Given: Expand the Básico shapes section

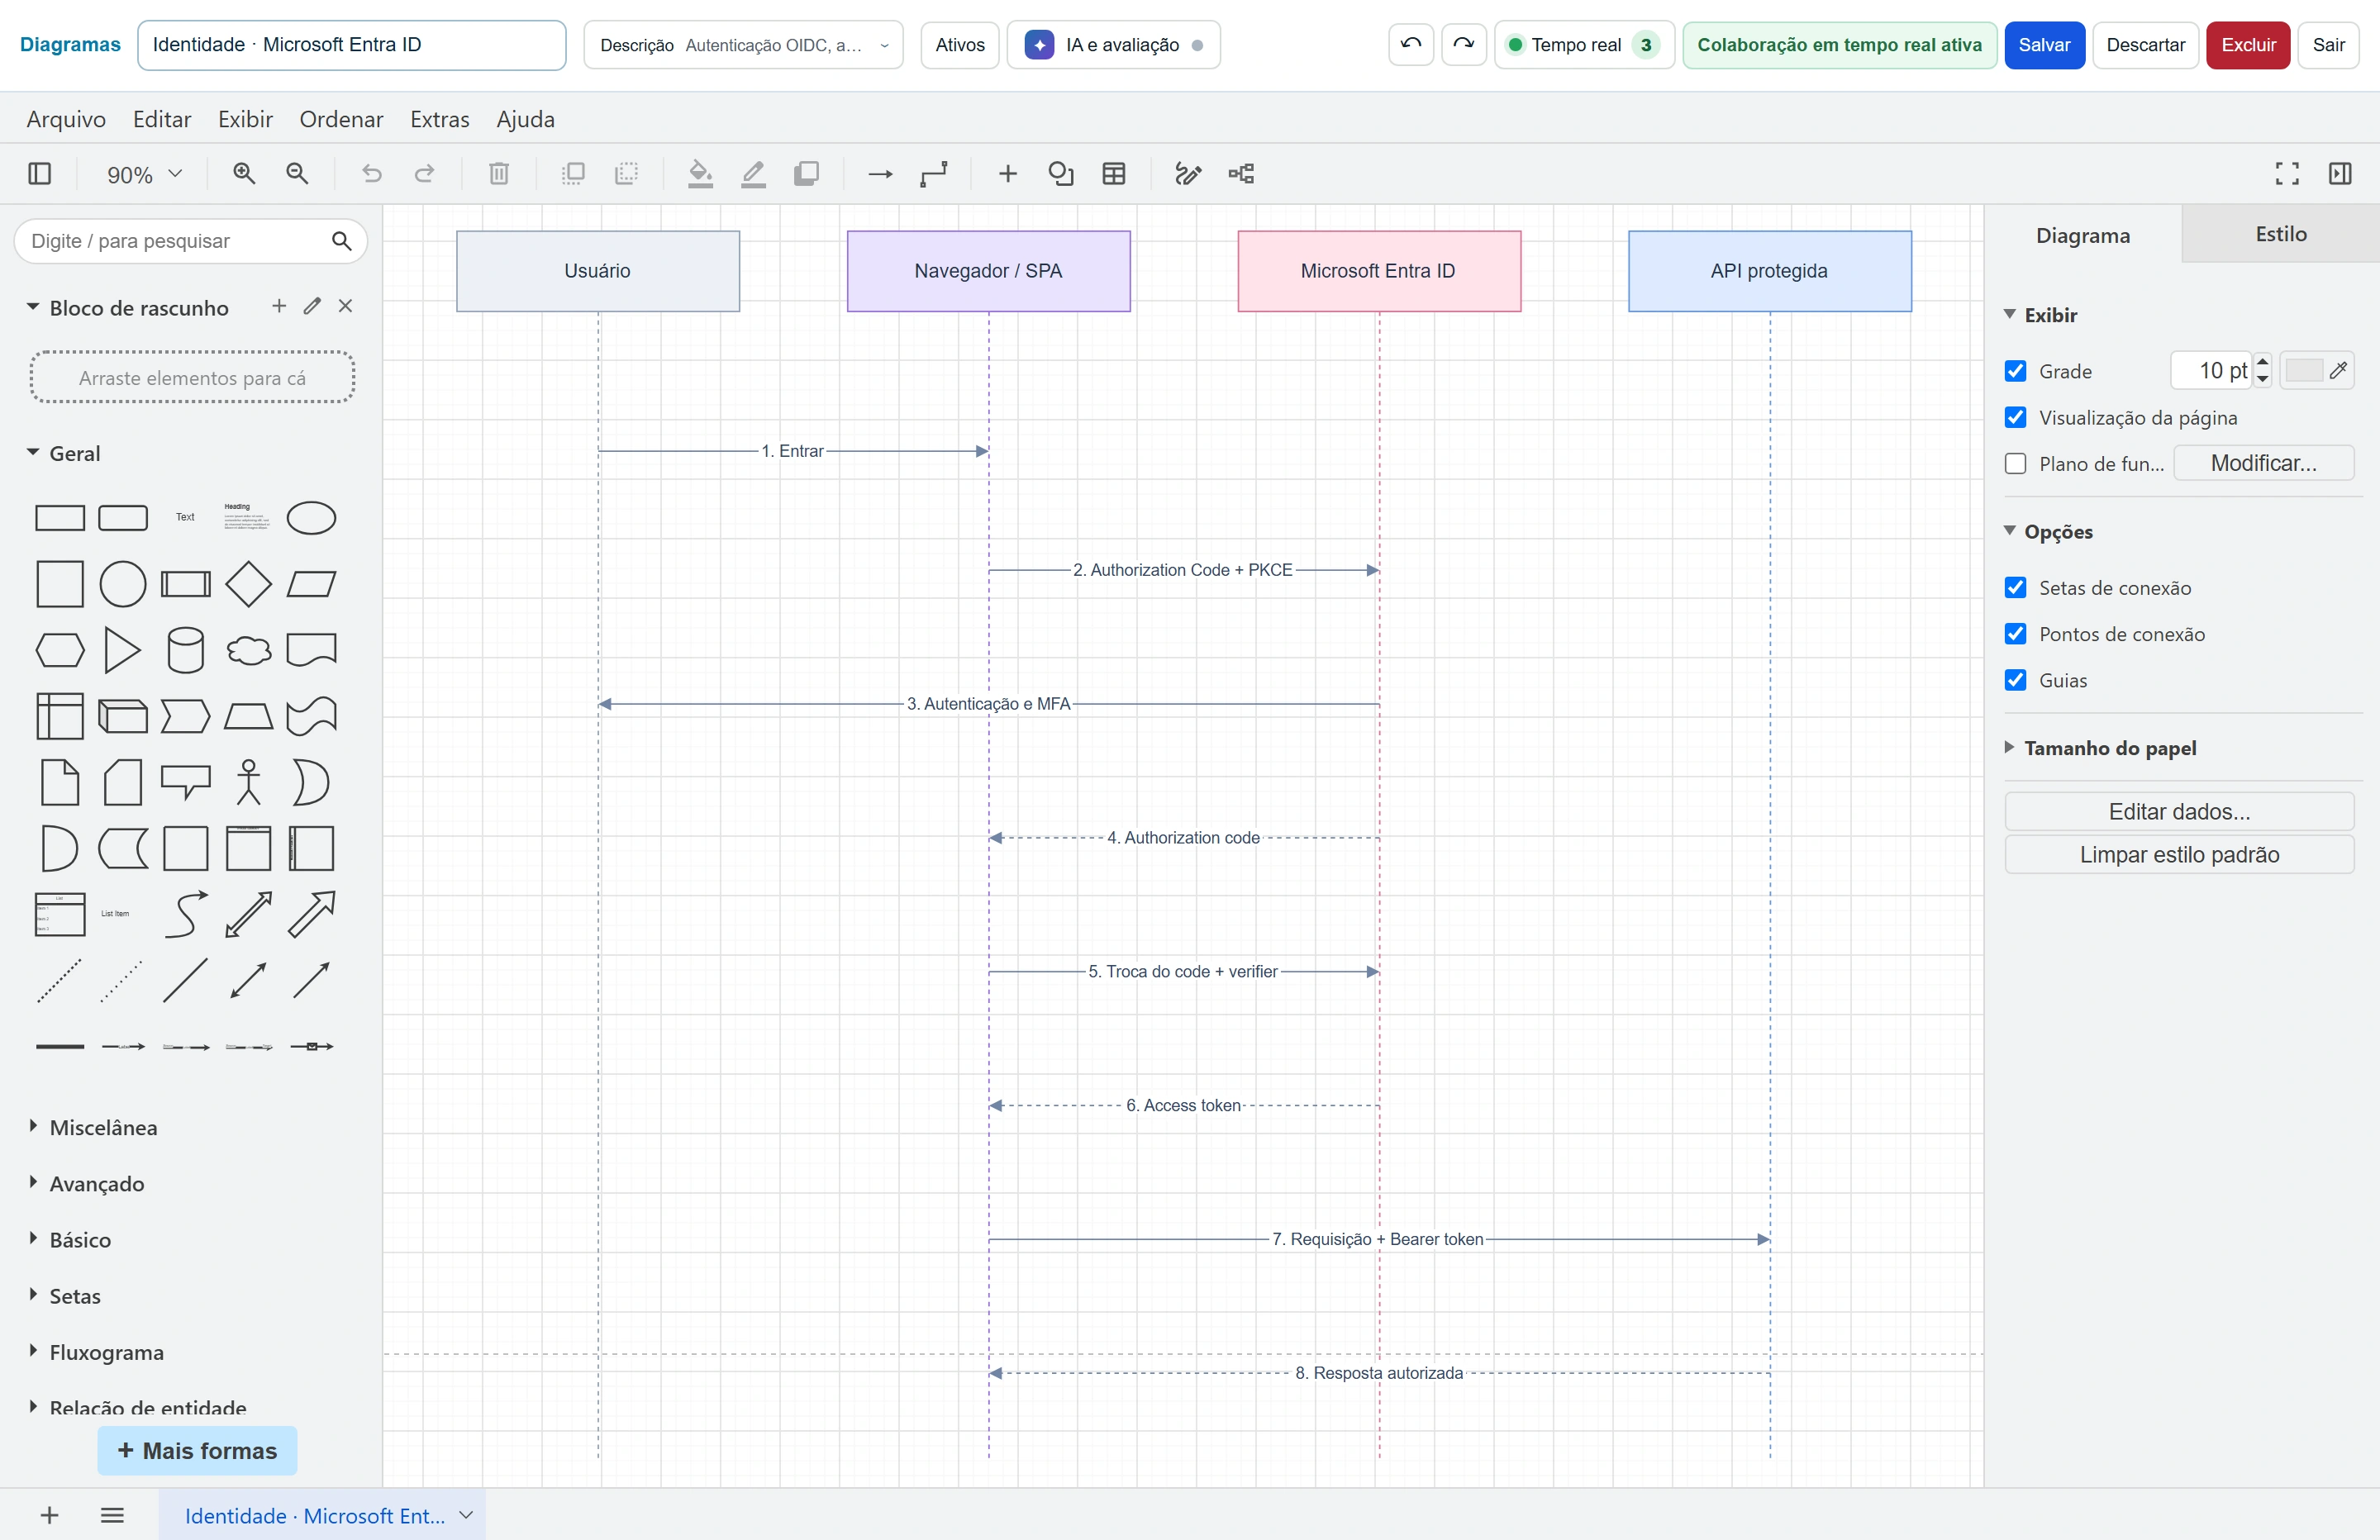Looking at the screenshot, I should click(x=33, y=1238).
